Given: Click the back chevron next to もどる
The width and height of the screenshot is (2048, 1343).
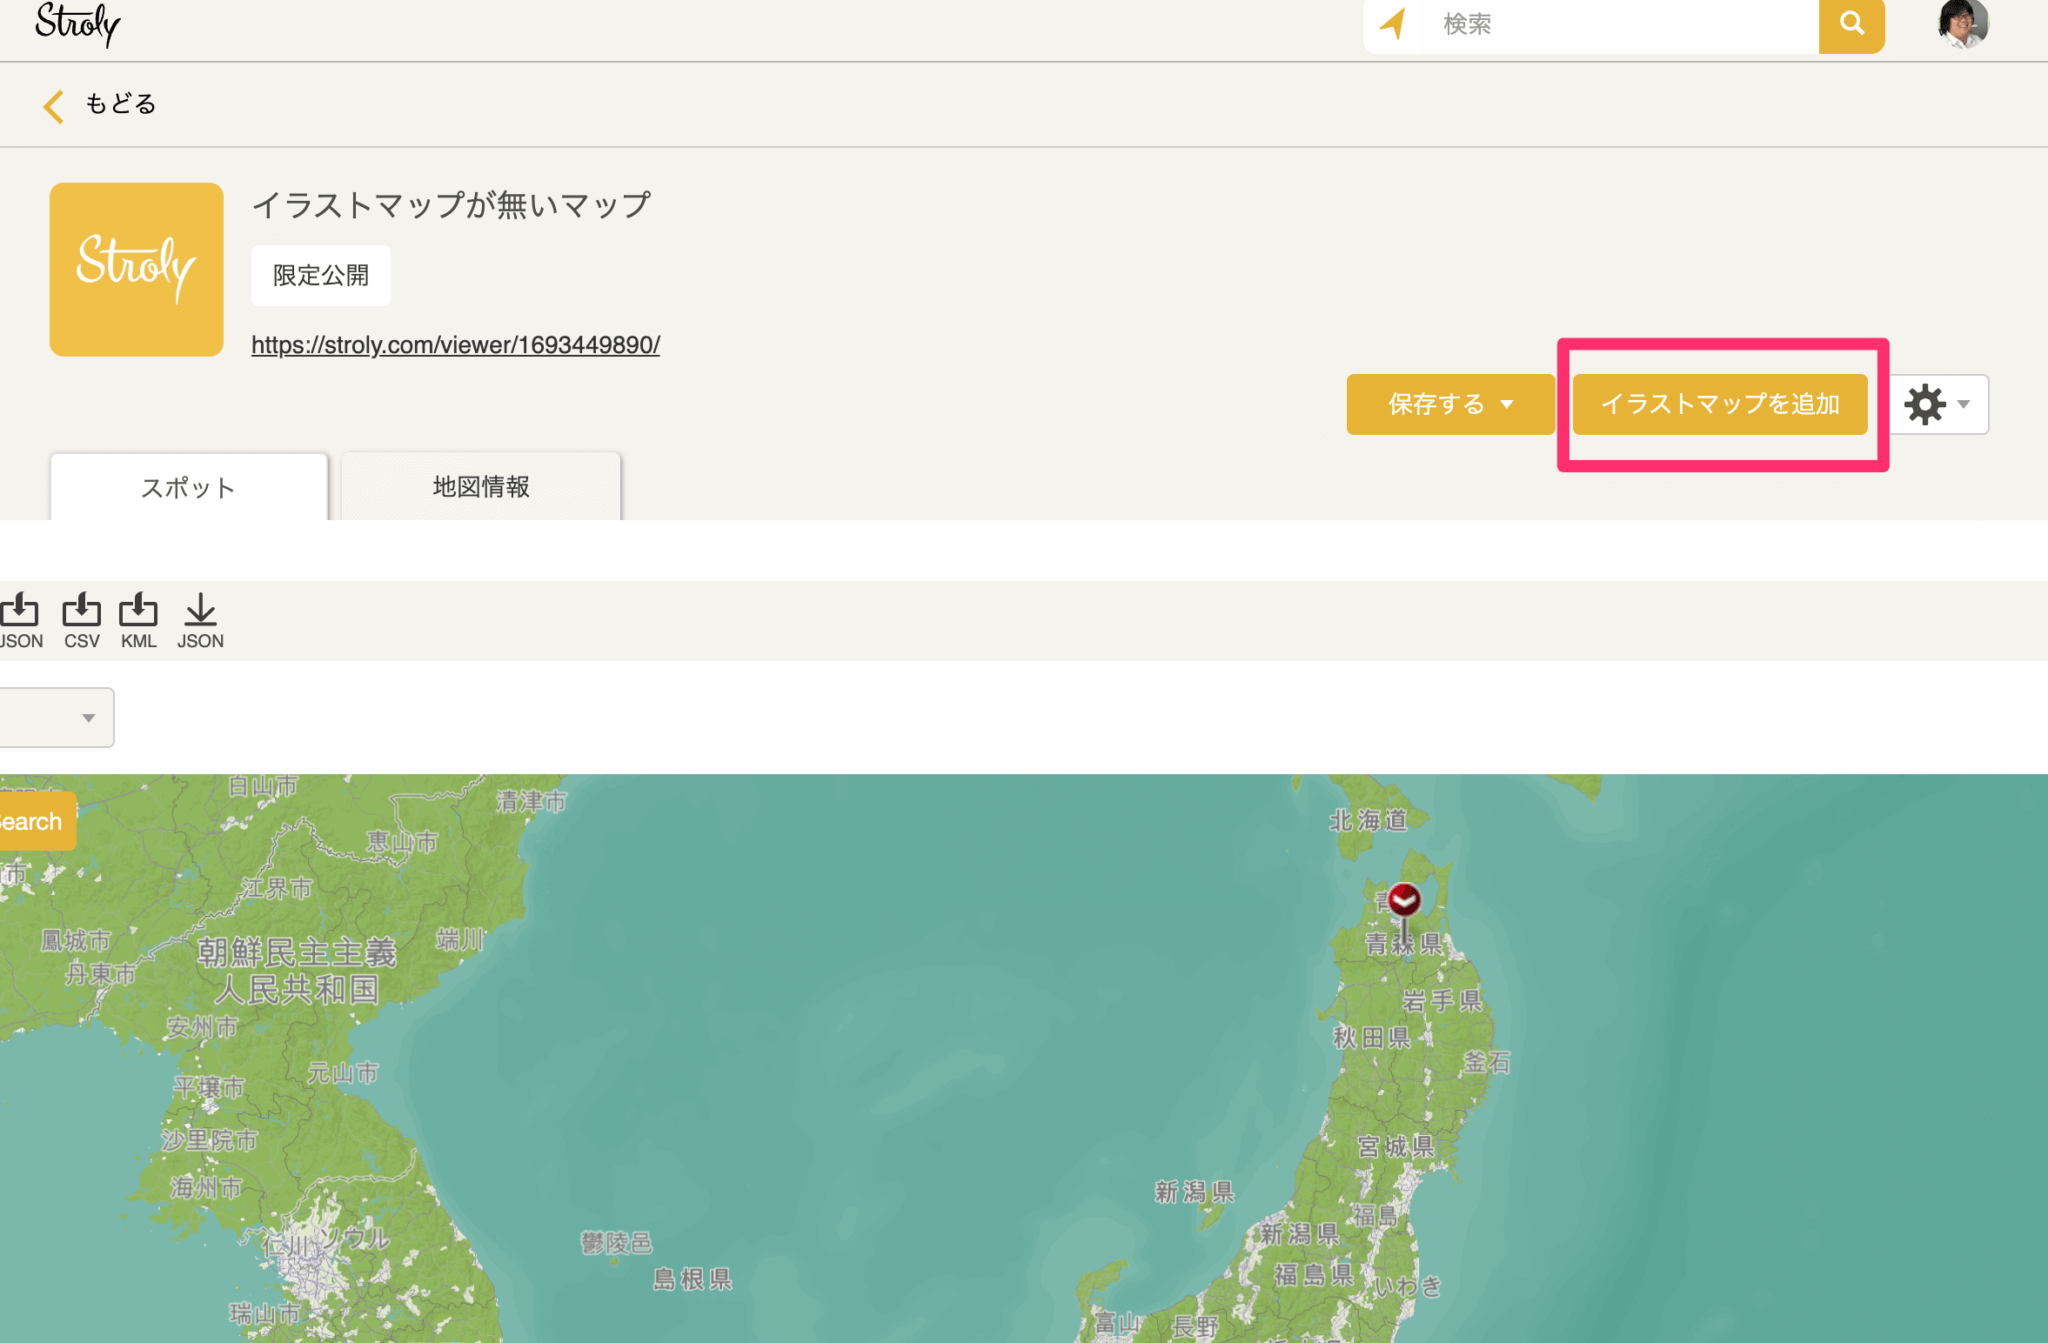Looking at the screenshot, I should 53,105.
